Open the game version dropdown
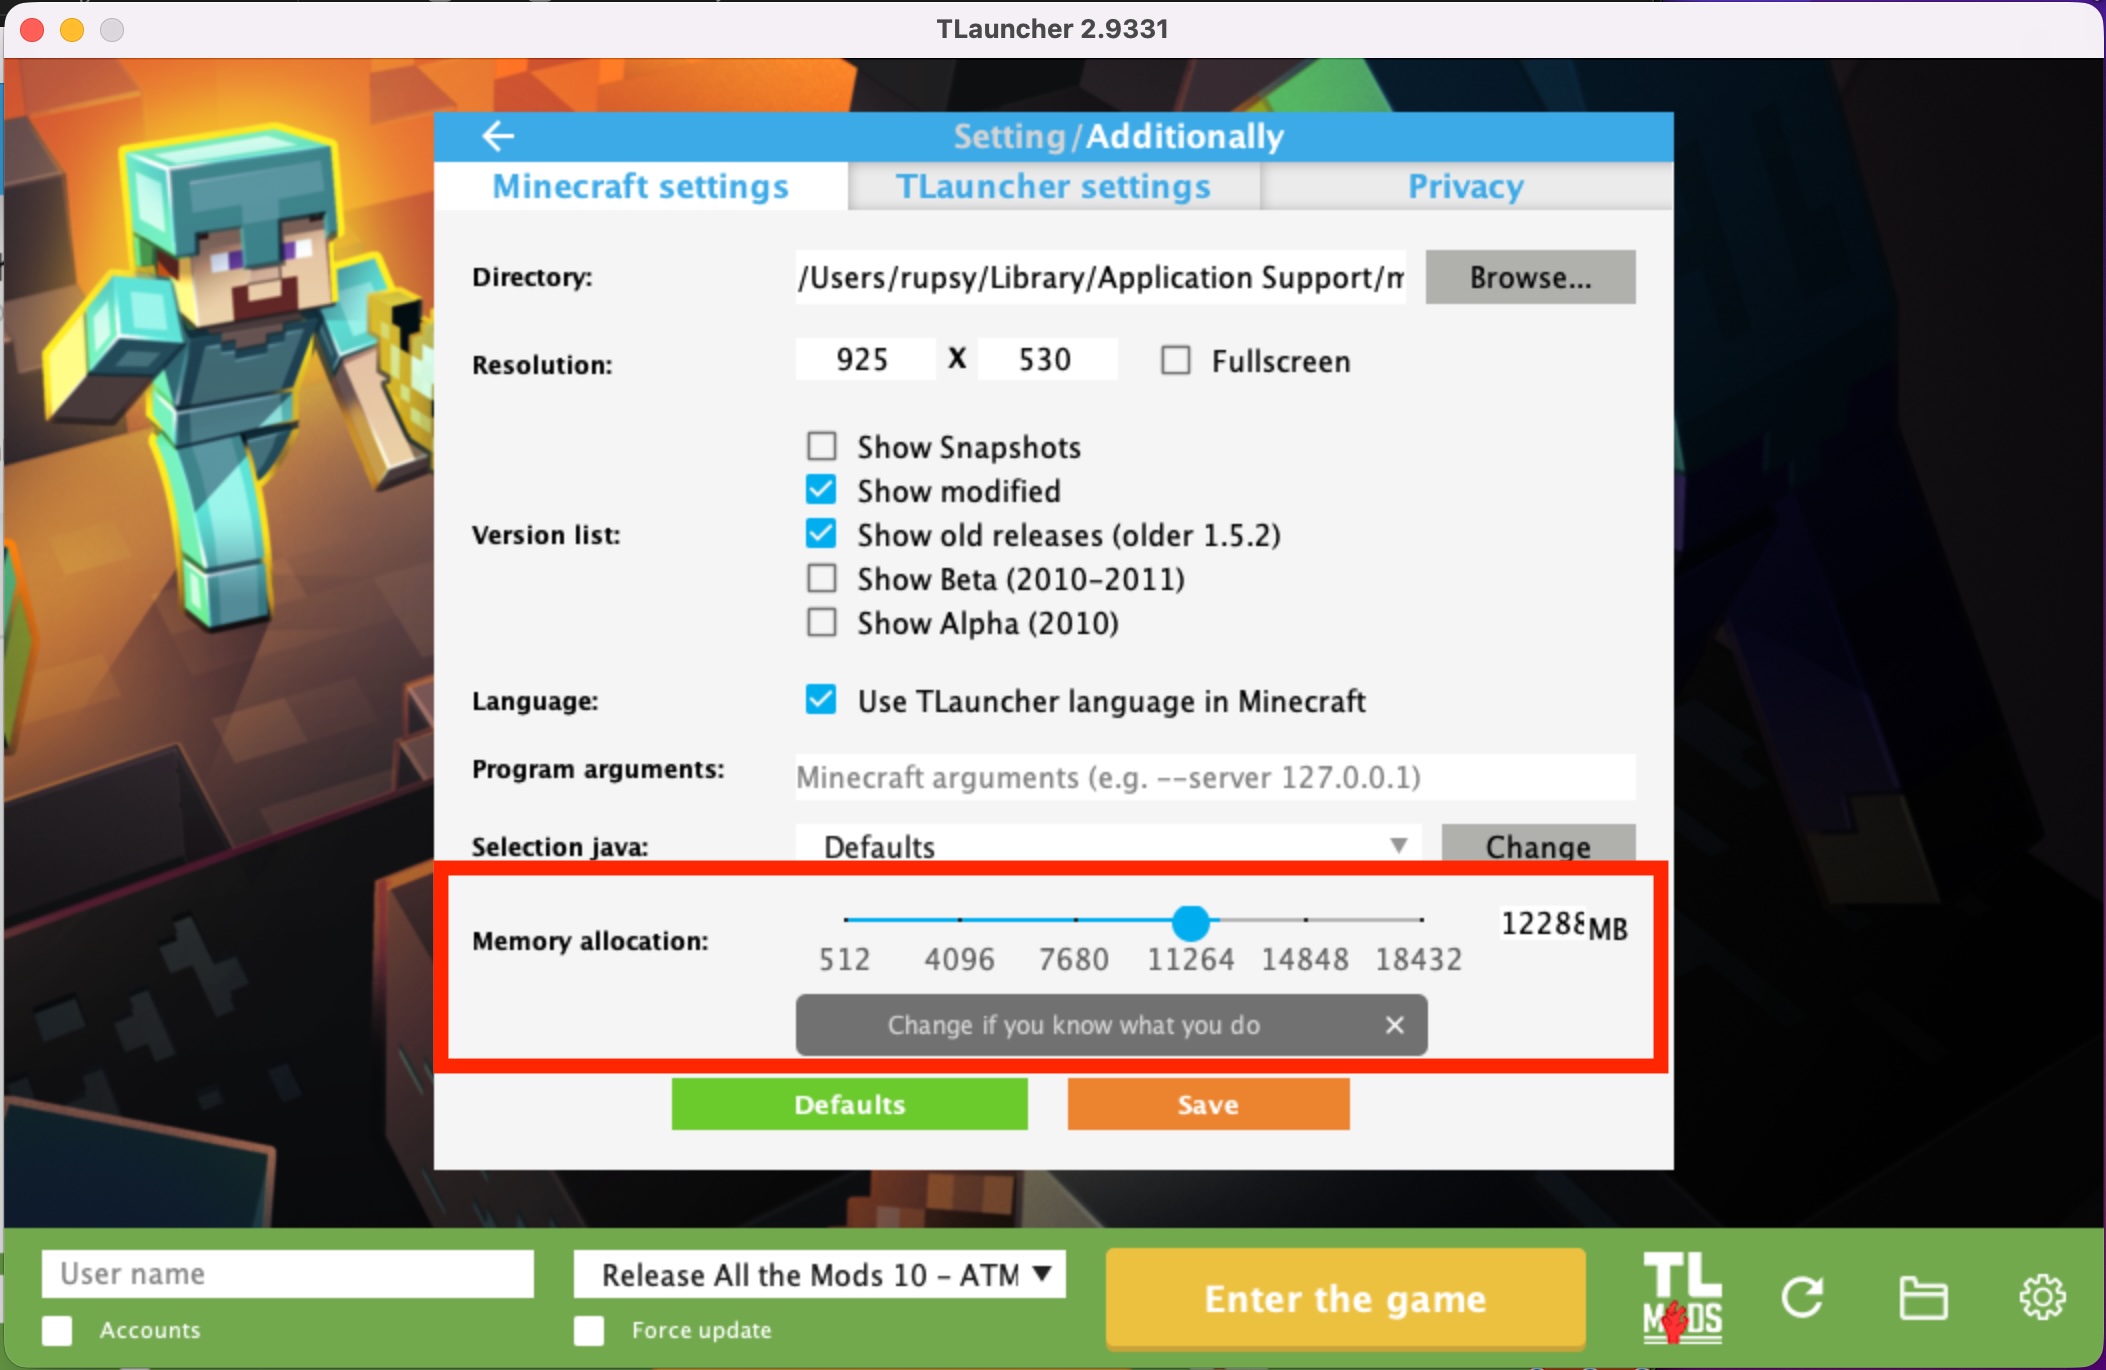 tap(820, 1274)
